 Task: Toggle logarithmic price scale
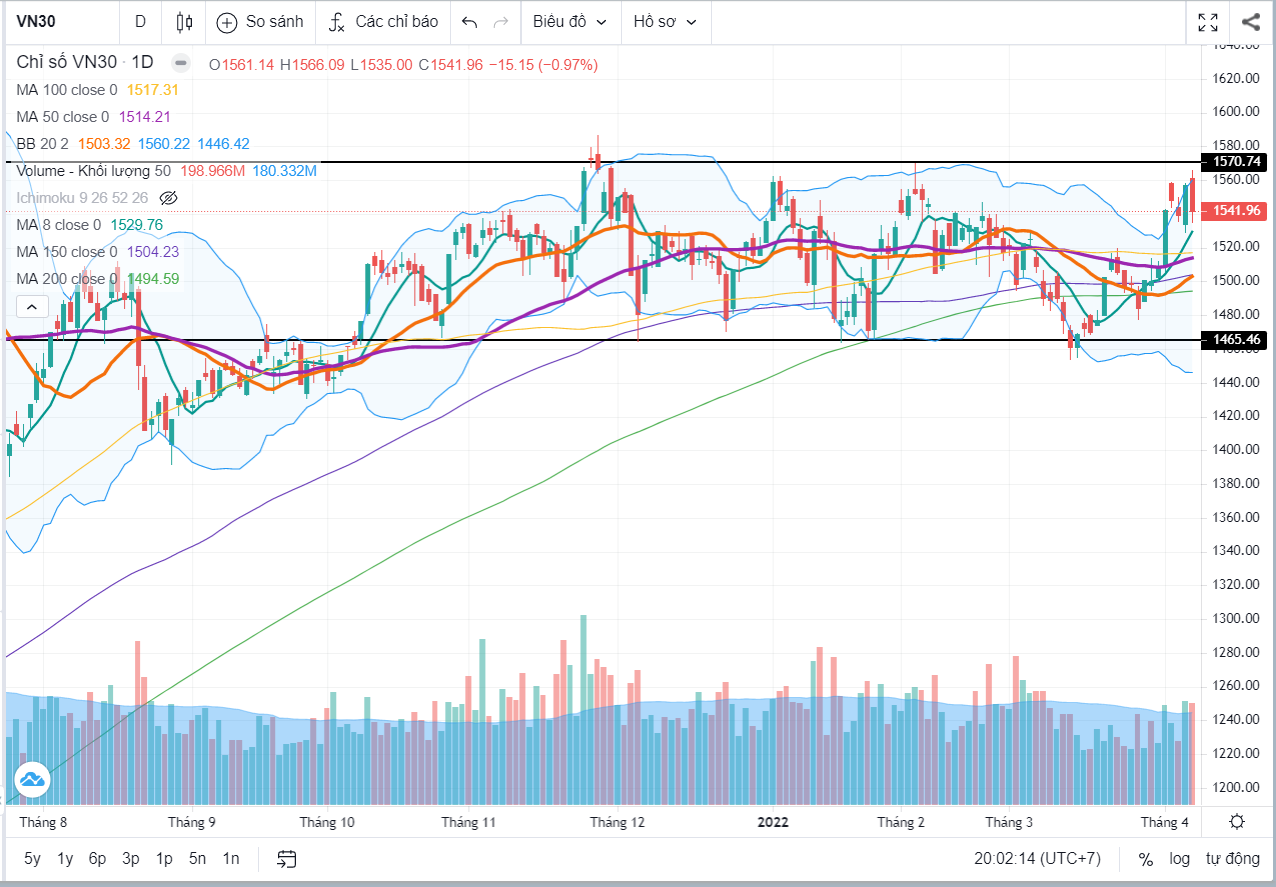(x=1180, y=858)
